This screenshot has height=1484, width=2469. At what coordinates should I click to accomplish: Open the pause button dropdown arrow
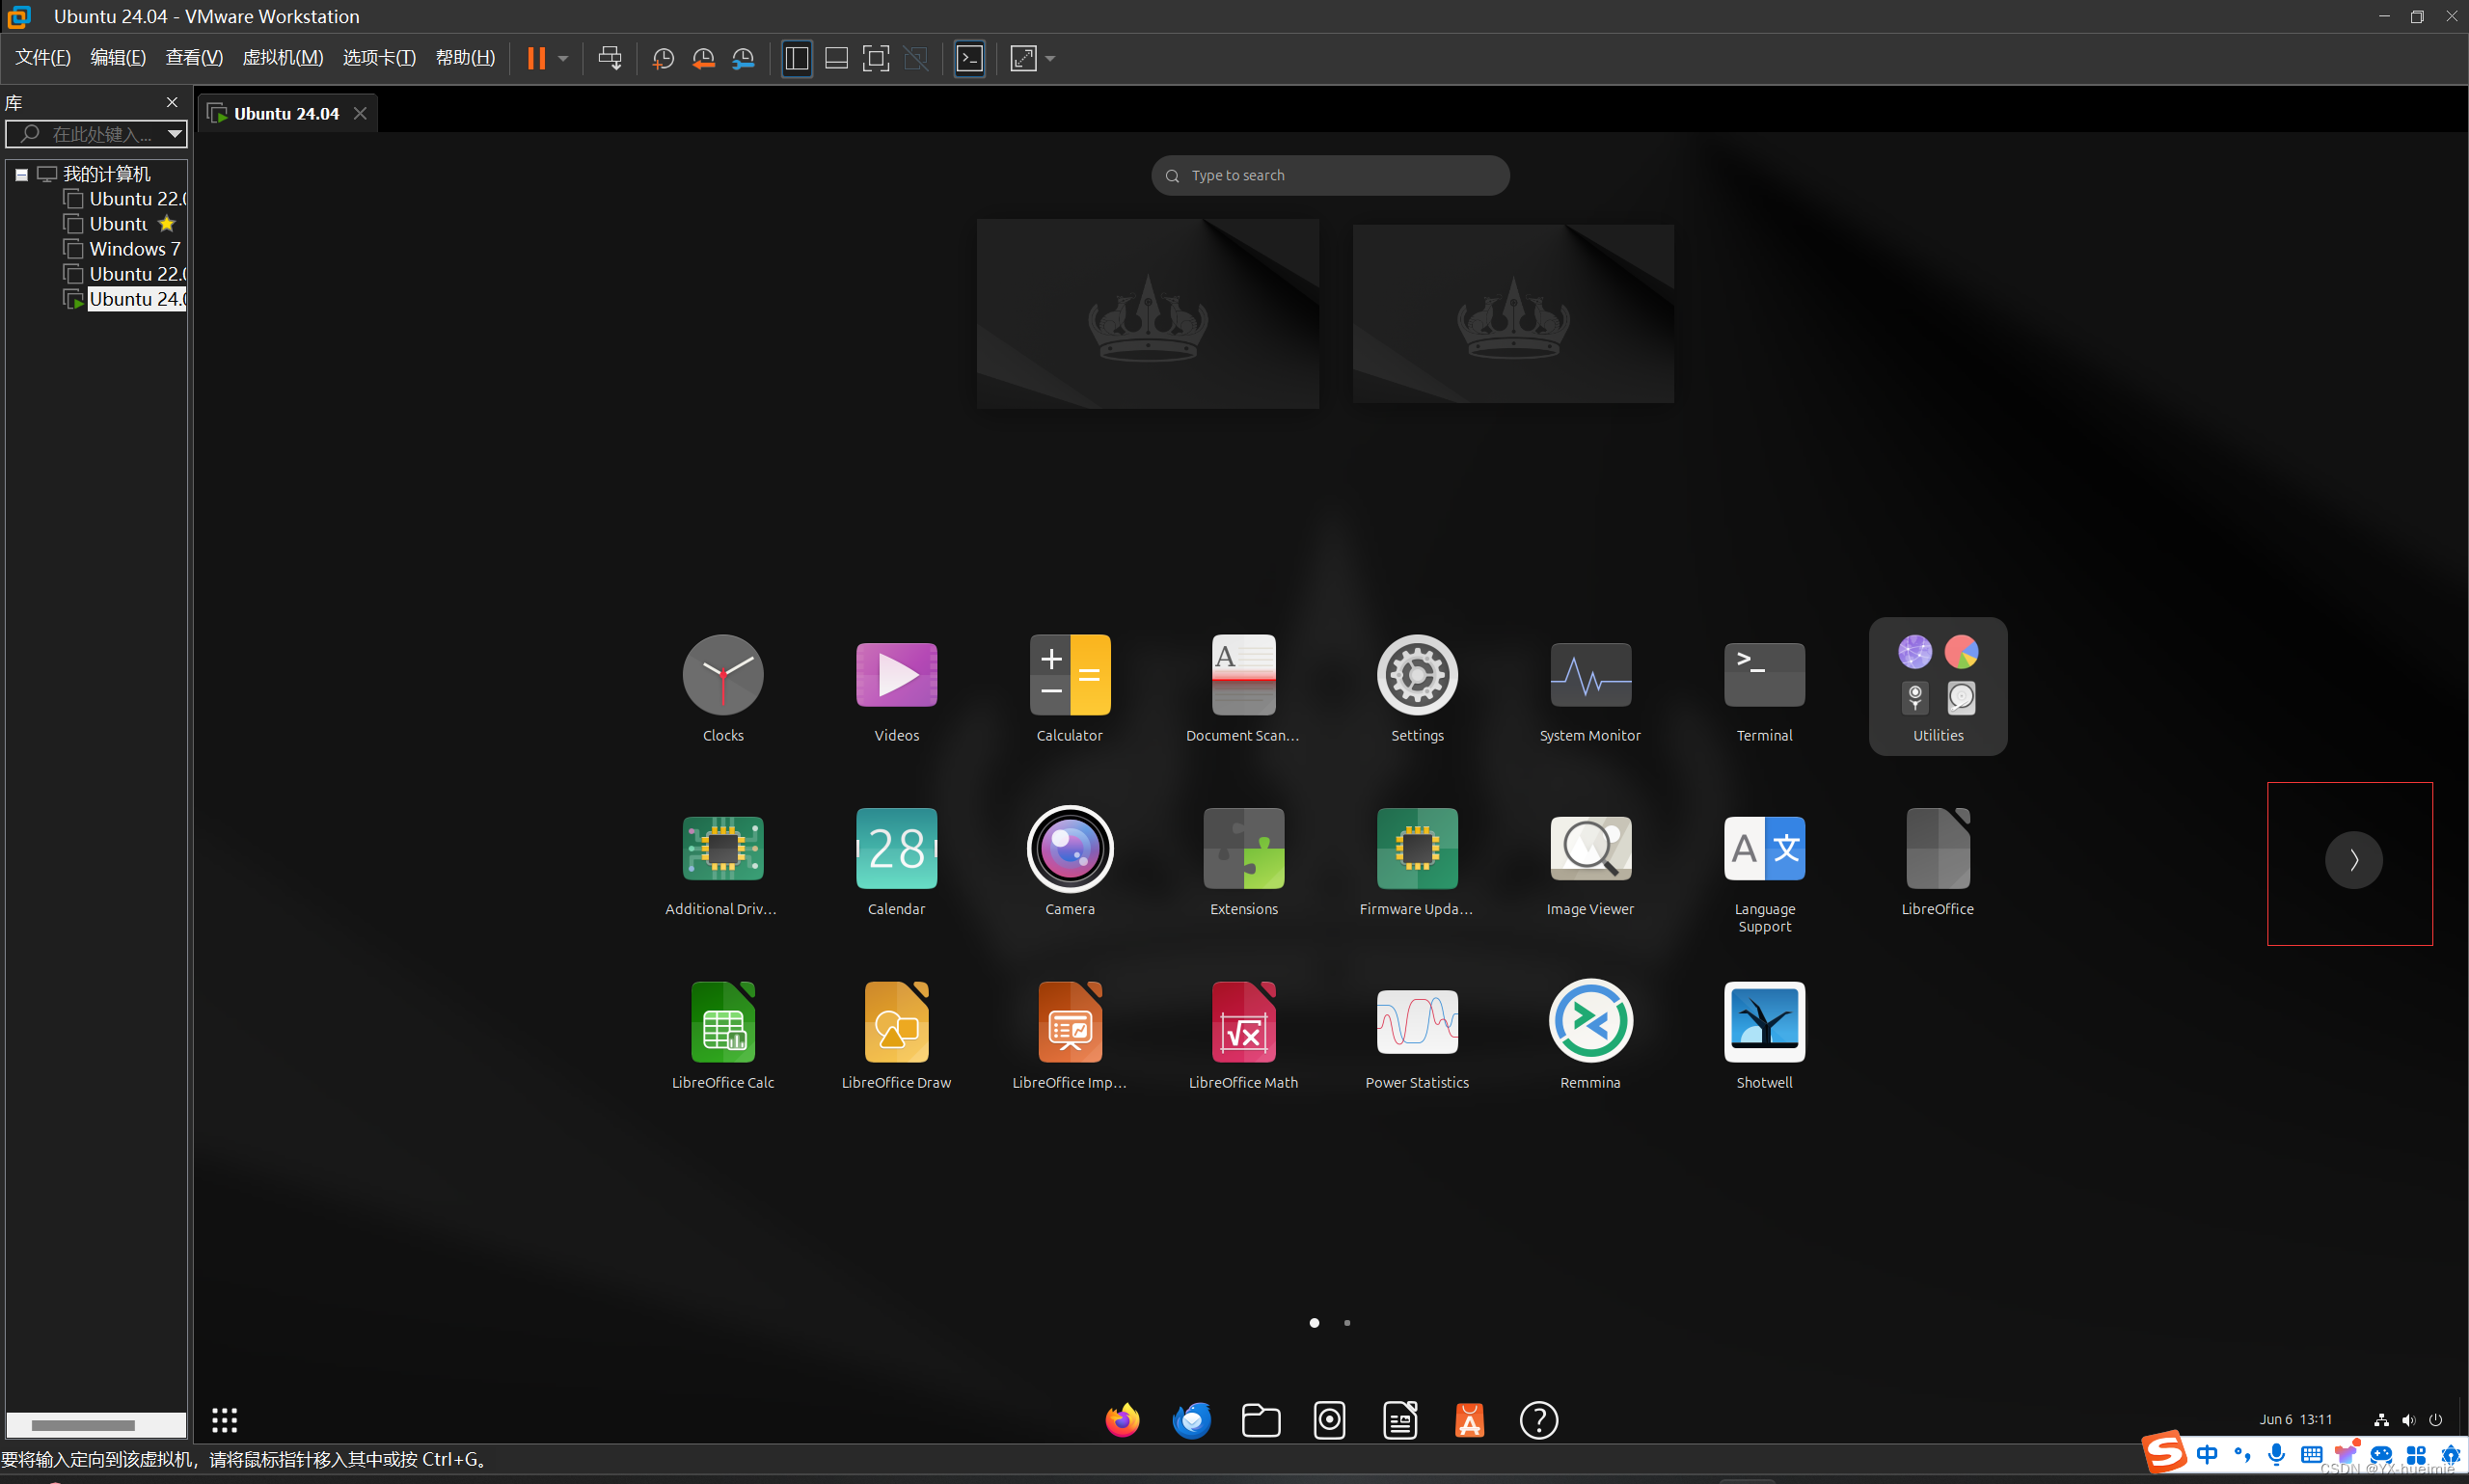pos(563,58)
